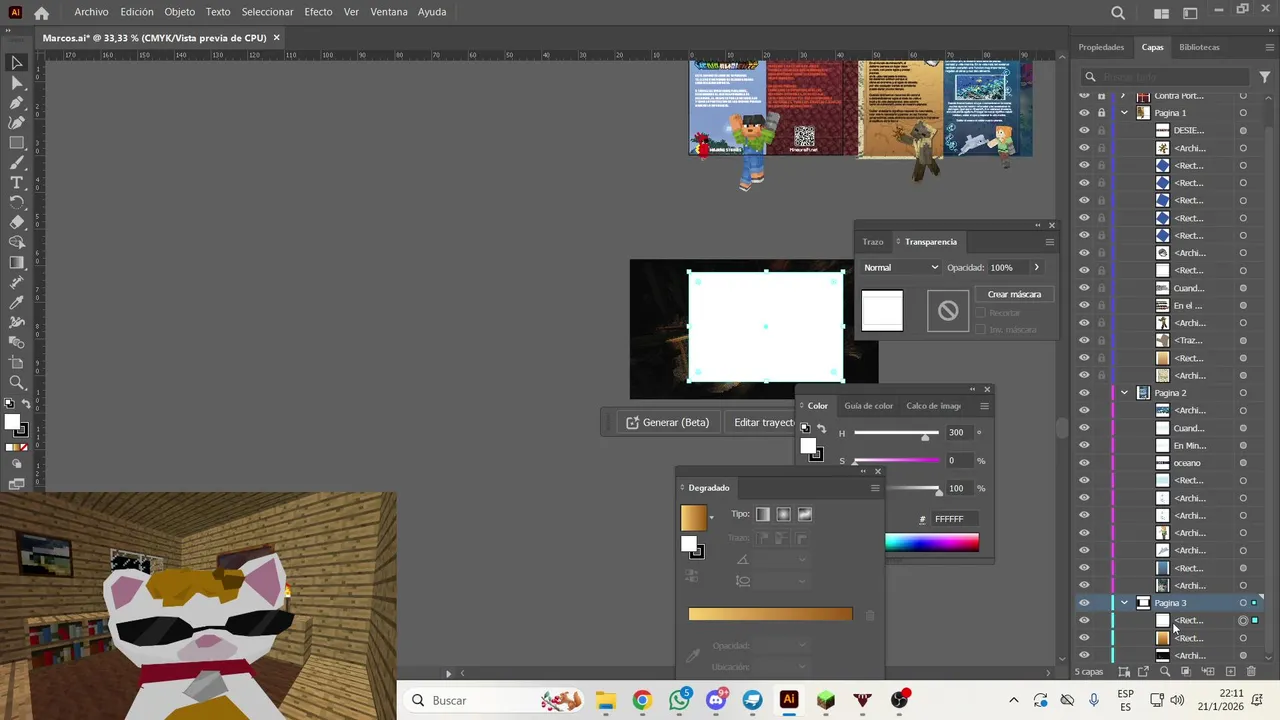1280x720 pixels.
Task: Create new sublayer icon in Capas panel
Action: click(1207, 671)
